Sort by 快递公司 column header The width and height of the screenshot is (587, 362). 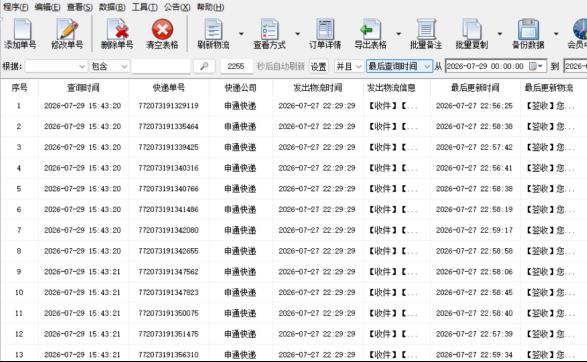pos(240,88)
